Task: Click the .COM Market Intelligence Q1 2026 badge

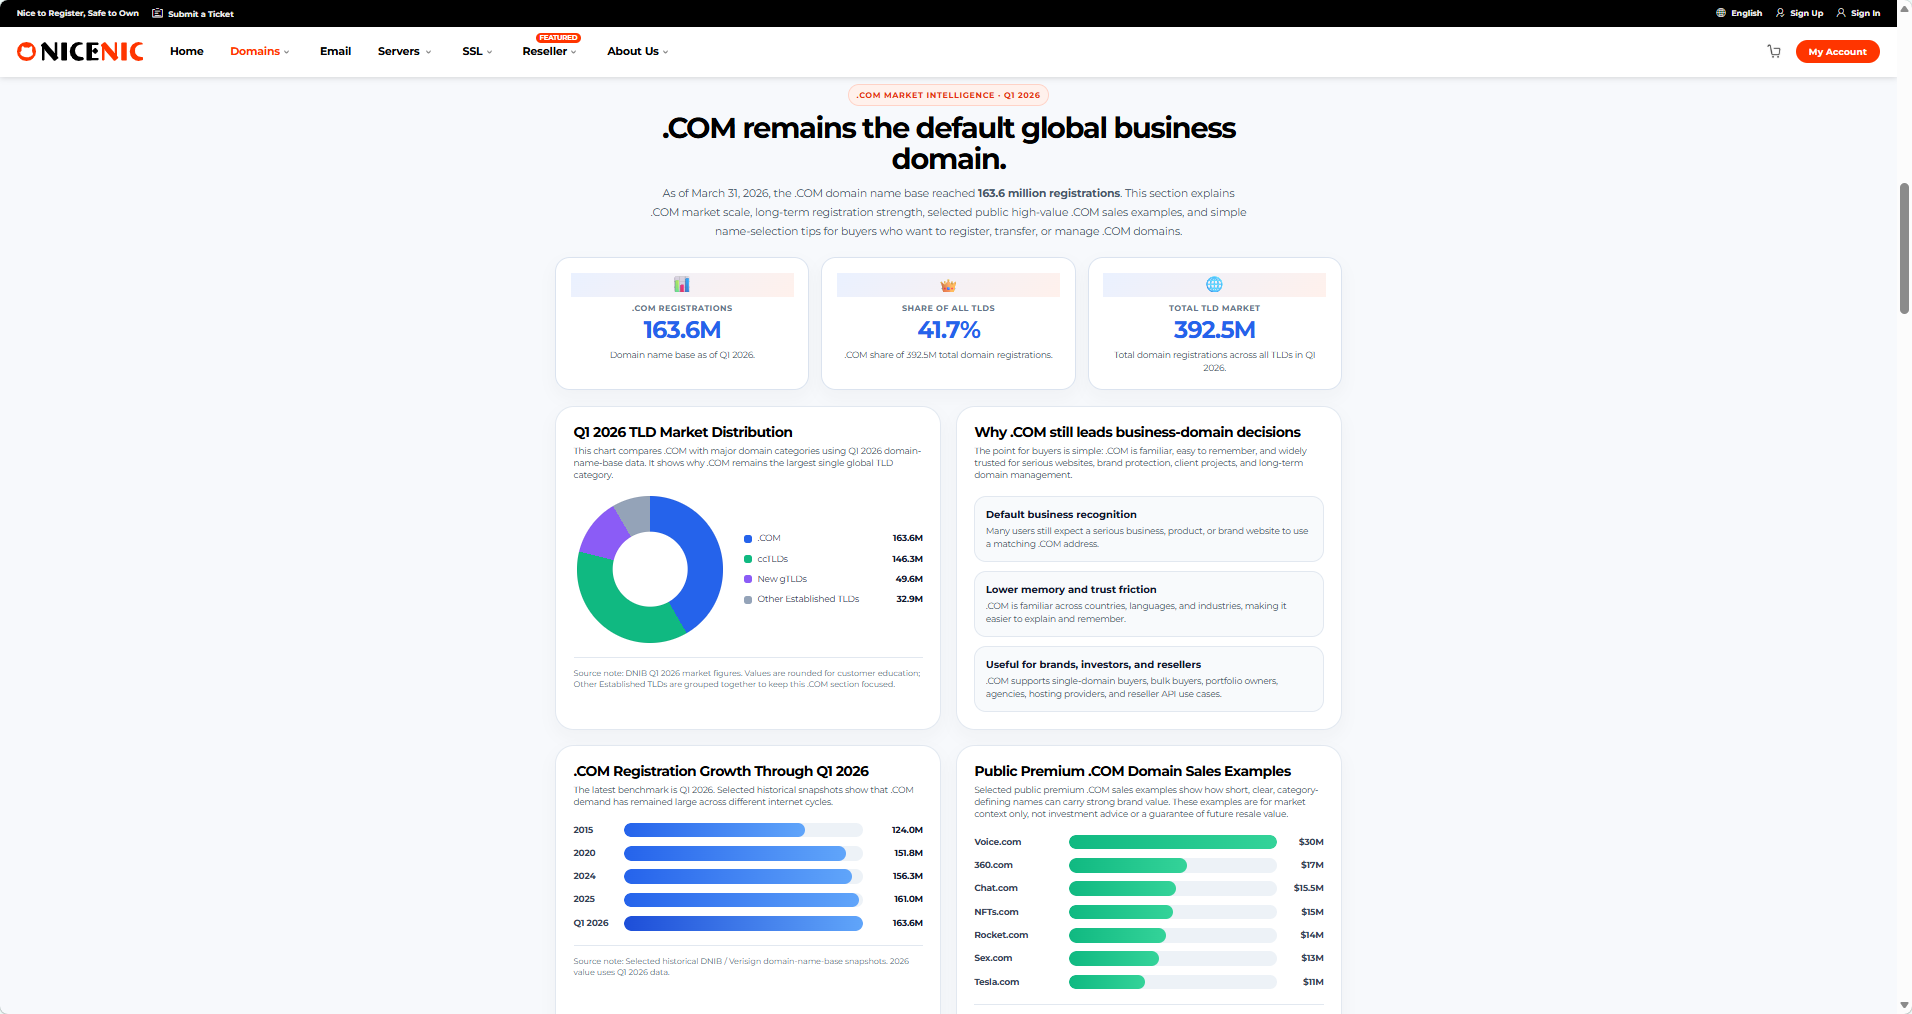Action: click(948, 95)
